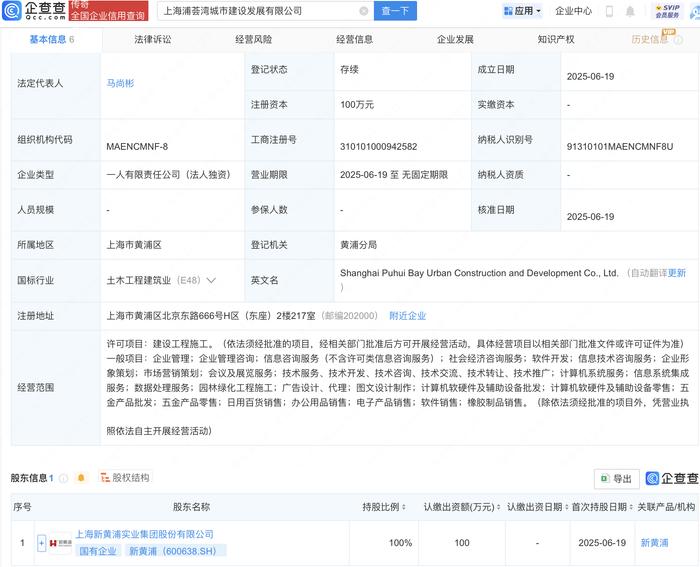This screenshot has width=700, height=567.
Task: Select organization code MAENCMNF-8
Action: coord(137,146)
